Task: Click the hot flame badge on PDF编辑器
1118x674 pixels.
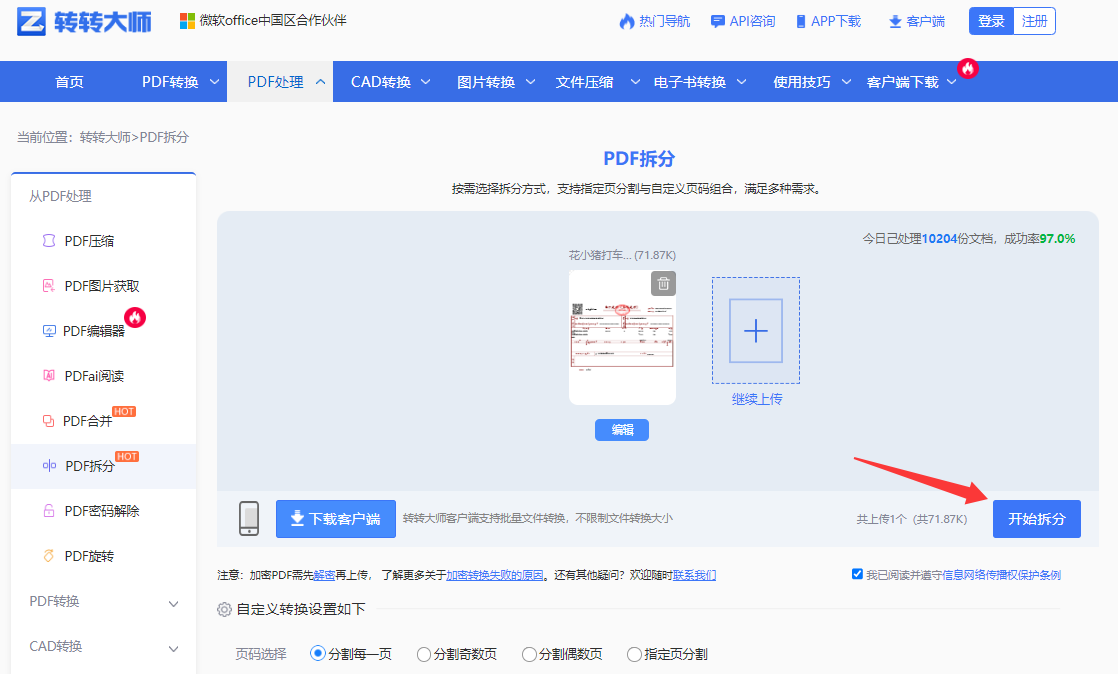Action: click(135, 317)
